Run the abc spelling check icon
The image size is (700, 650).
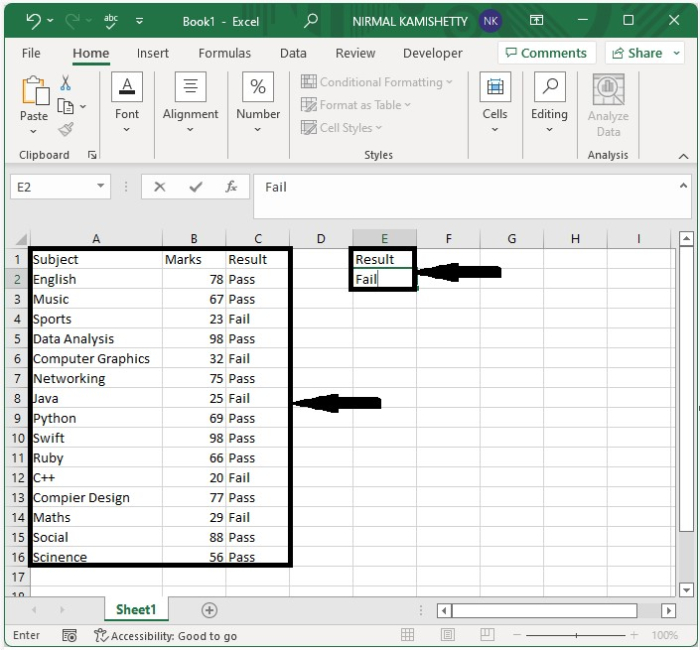coord(111,21)
